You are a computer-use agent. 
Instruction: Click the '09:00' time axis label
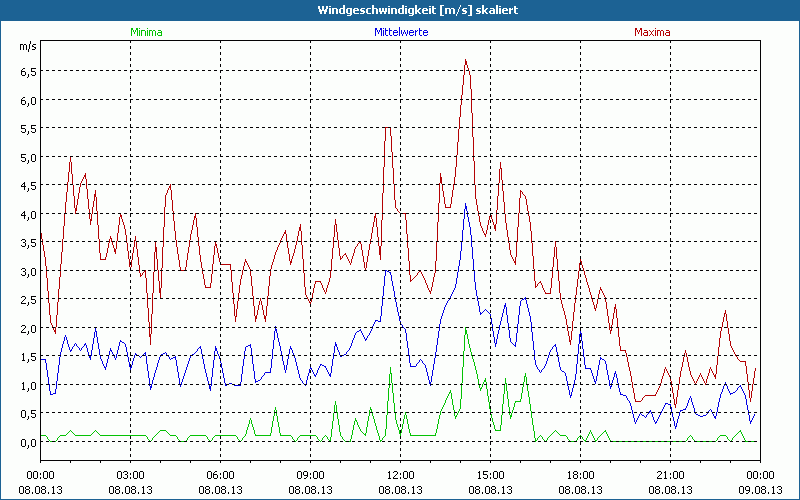click(310, 476)
